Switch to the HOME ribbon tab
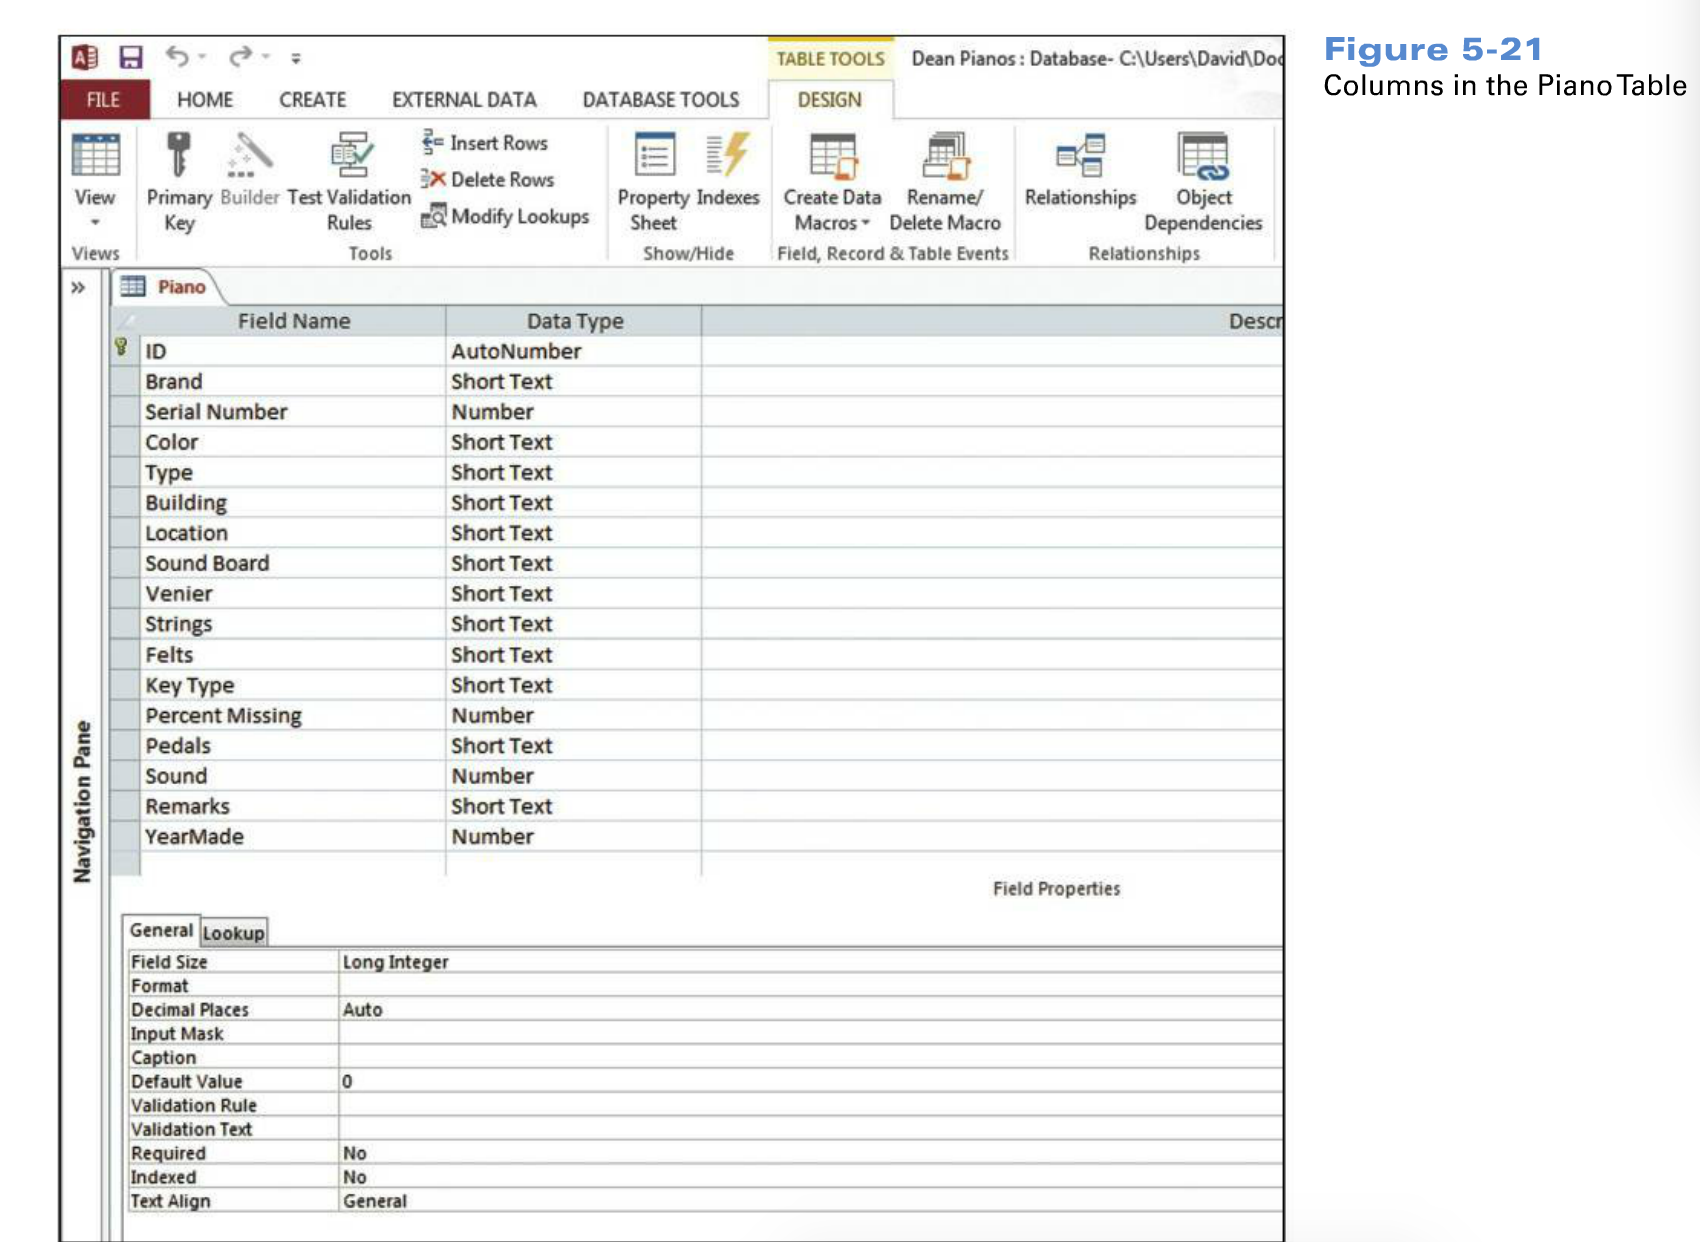 (205, 100)
